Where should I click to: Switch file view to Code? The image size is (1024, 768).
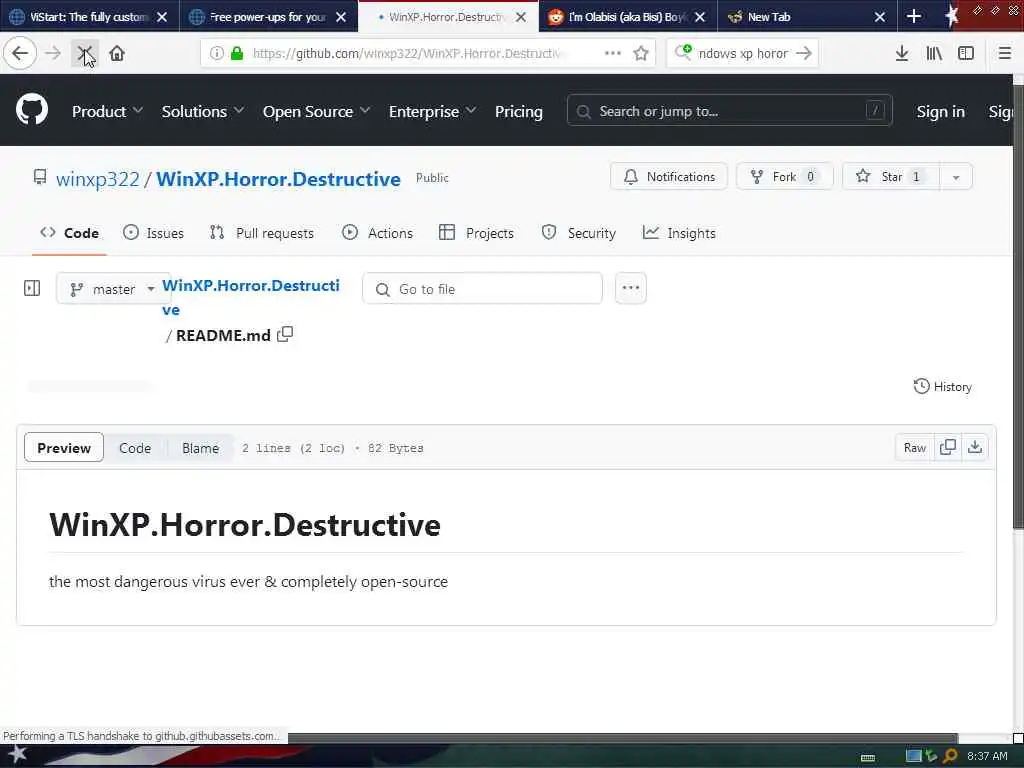[135, 448]
